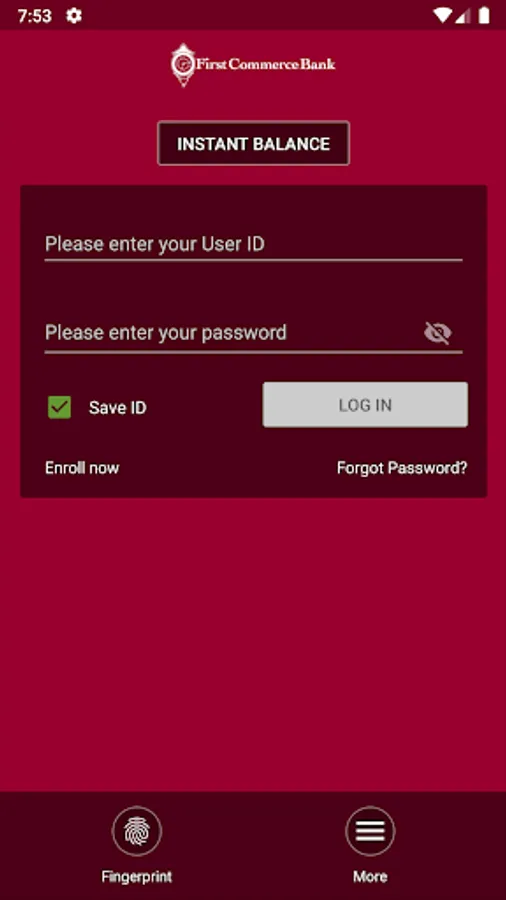The width and height of the screenshot is (506, 900).
Task: Uncheck the Save ID checkbox
Action: click(60, 408)
